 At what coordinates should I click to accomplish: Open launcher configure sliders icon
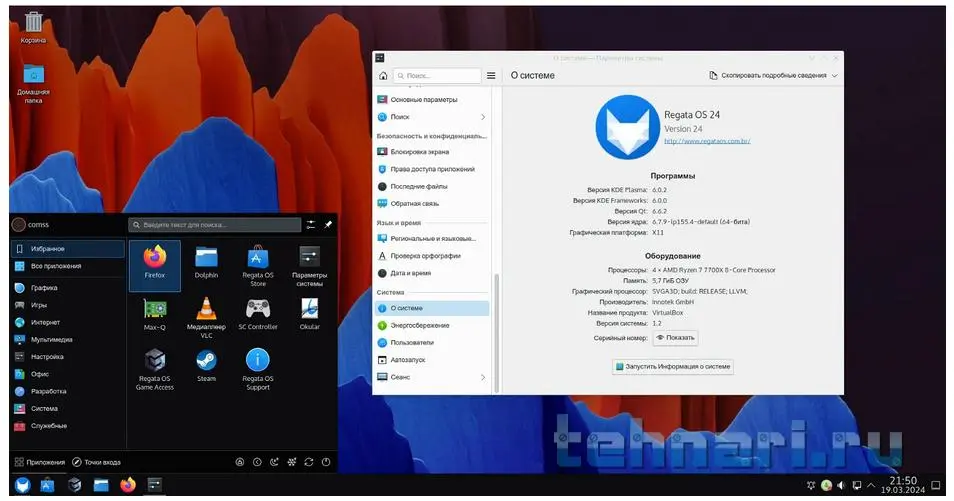(311, 225)
